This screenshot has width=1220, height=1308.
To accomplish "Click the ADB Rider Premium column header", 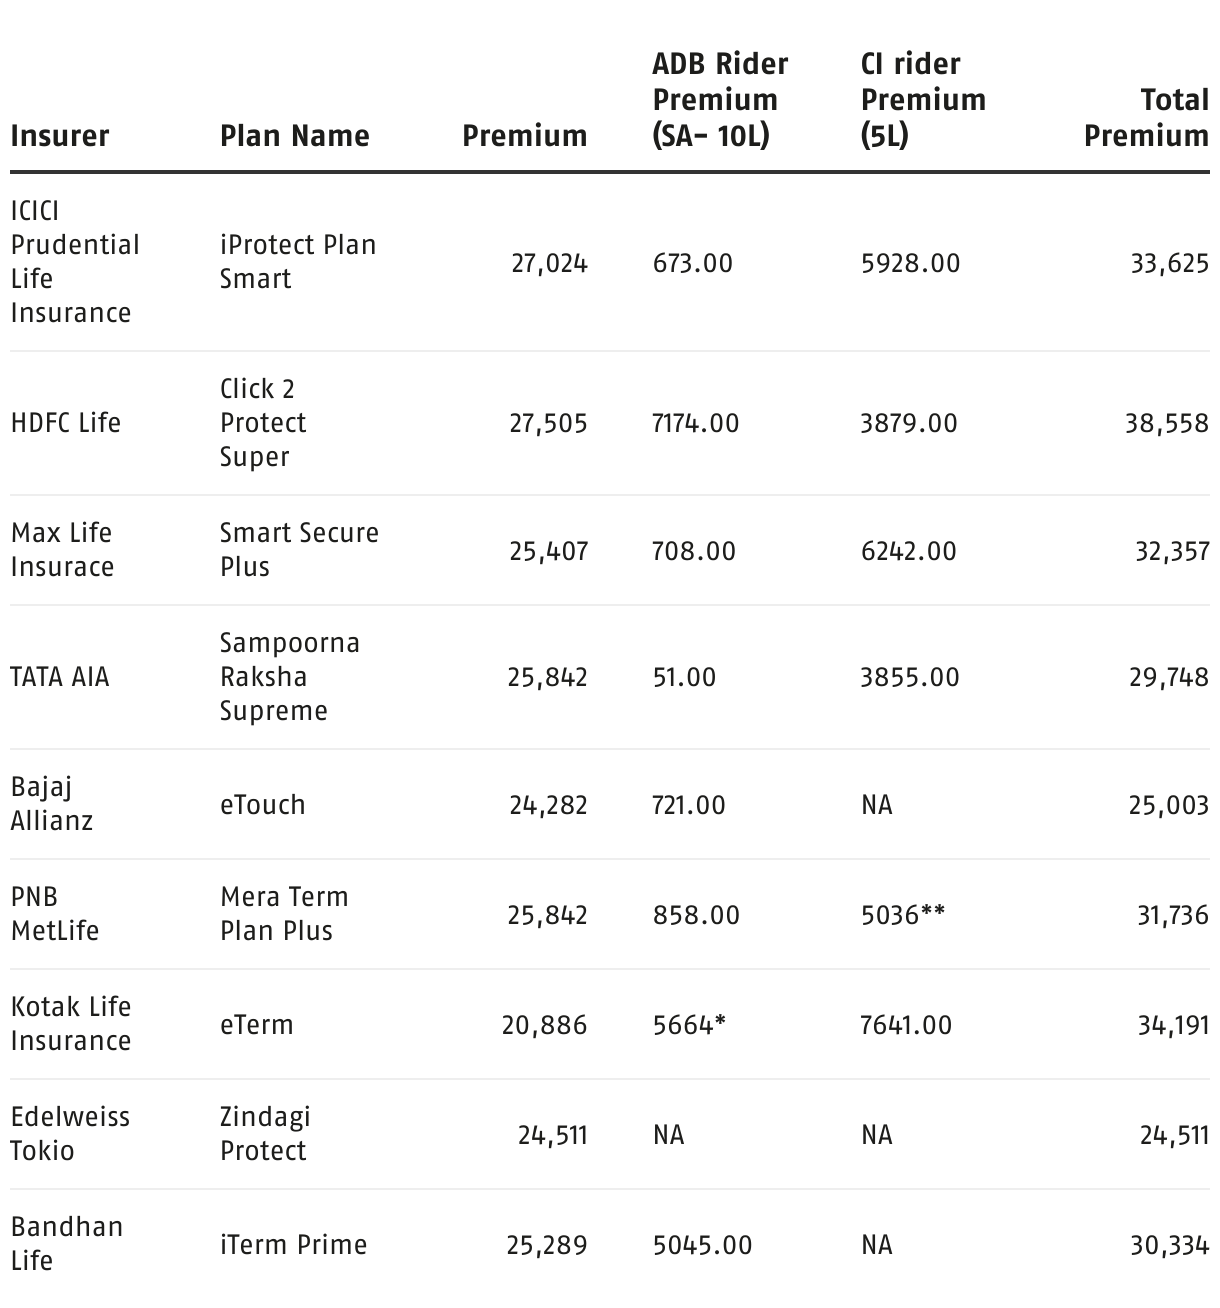I will point(720,99).
